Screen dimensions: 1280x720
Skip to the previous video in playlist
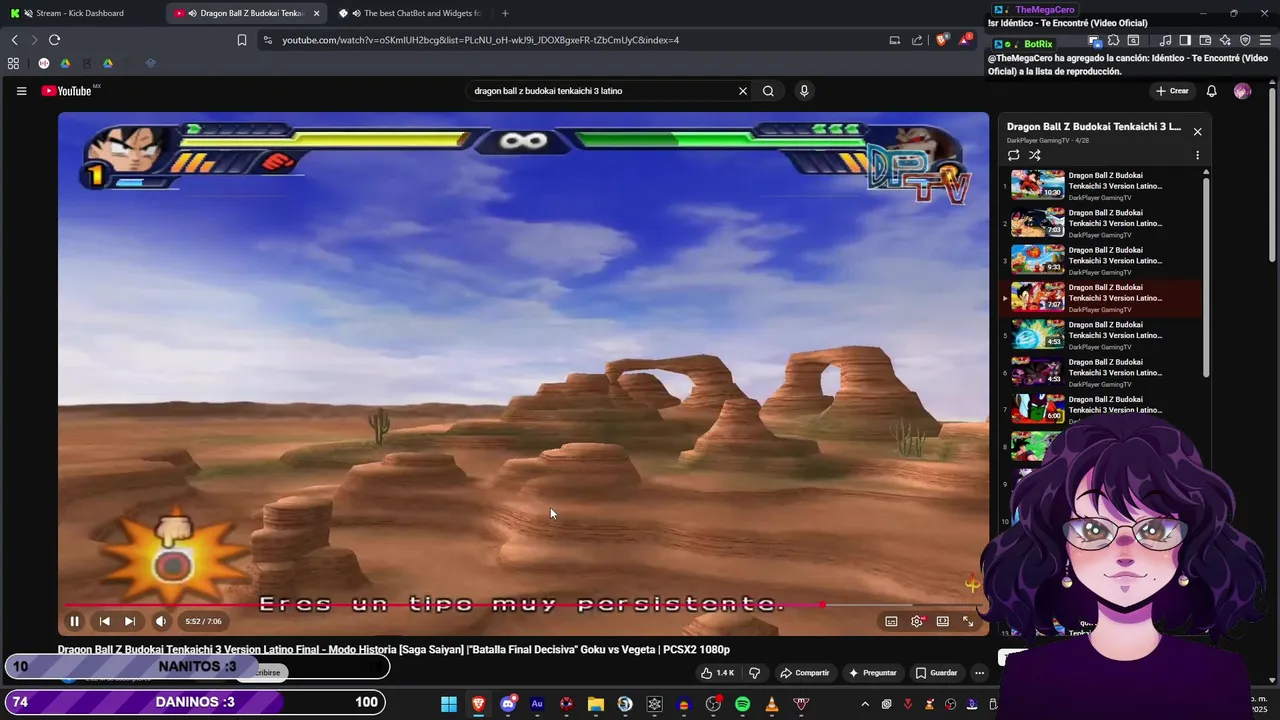click(x=104, y=621)
